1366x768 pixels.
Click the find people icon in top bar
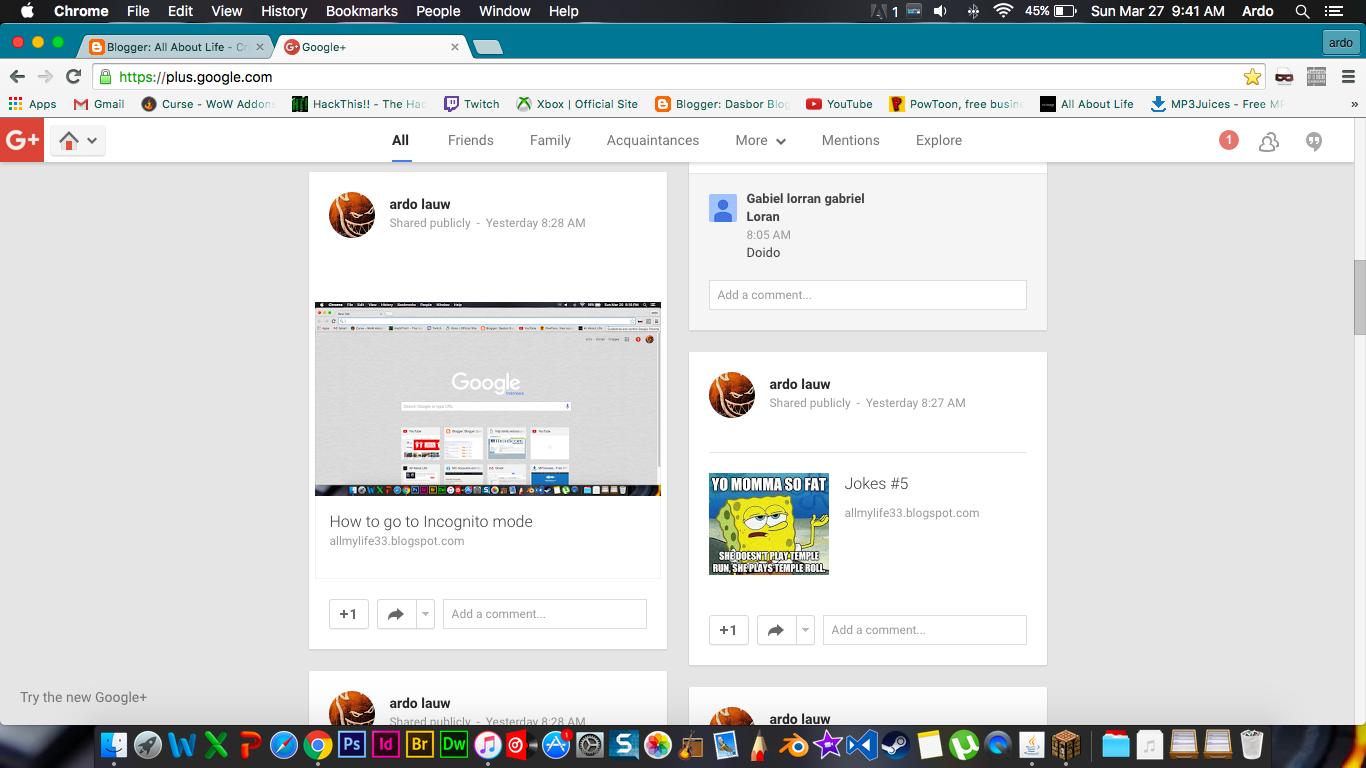coord(1268,141)
